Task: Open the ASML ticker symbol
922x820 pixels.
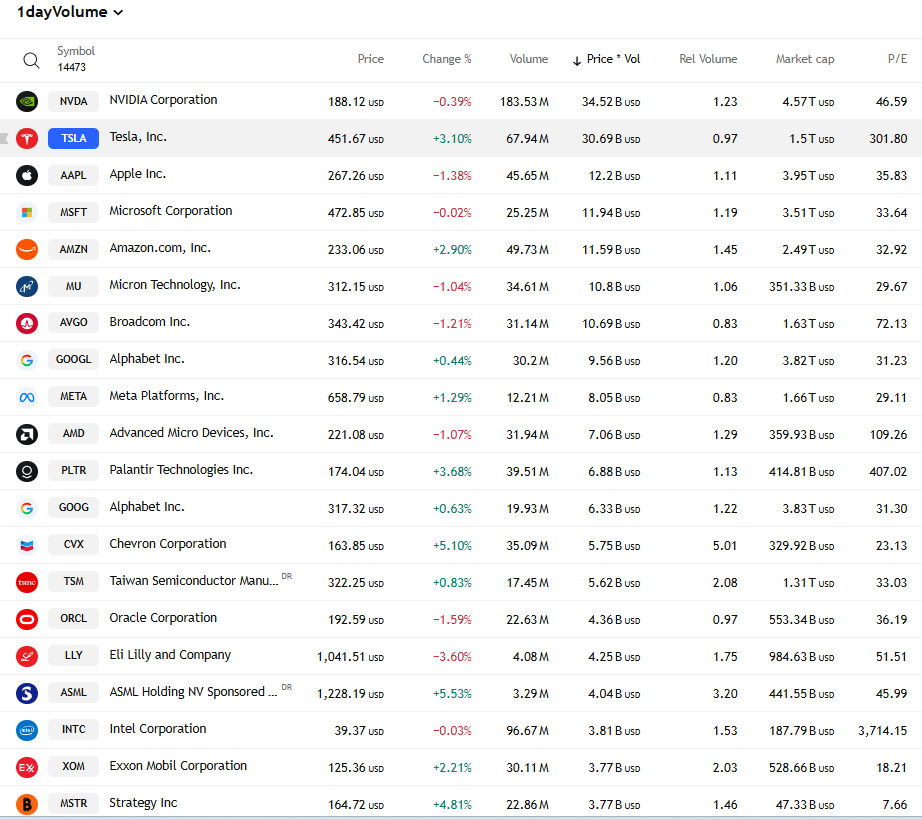Action: (74, 692)
